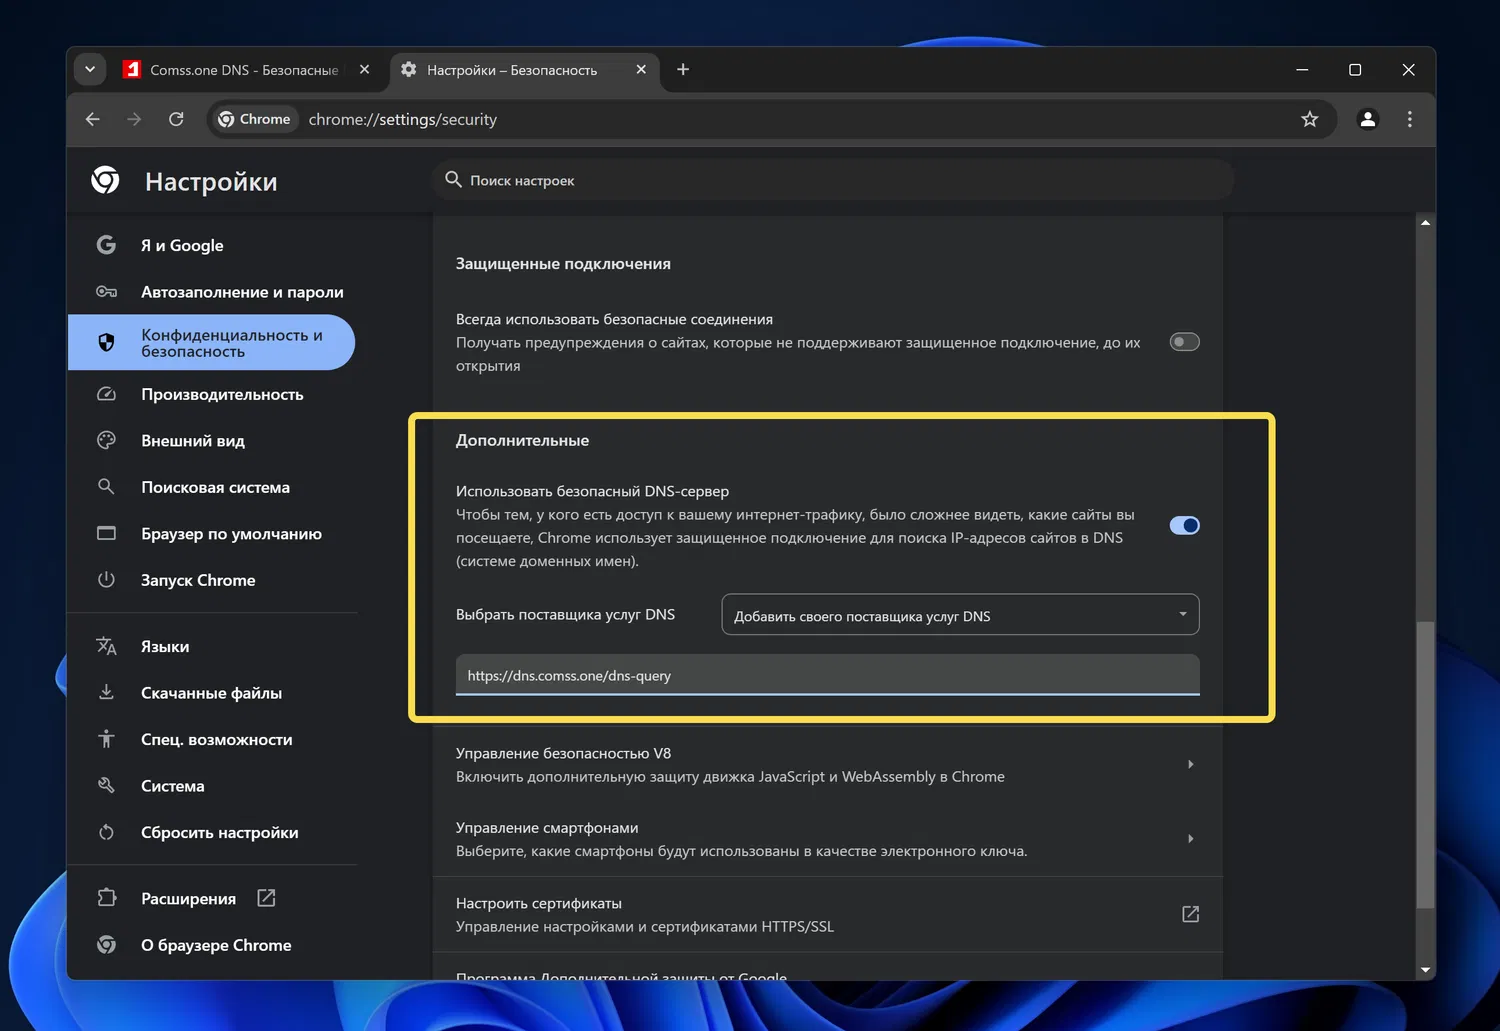Open Производительность settings section

pos(221,394)
